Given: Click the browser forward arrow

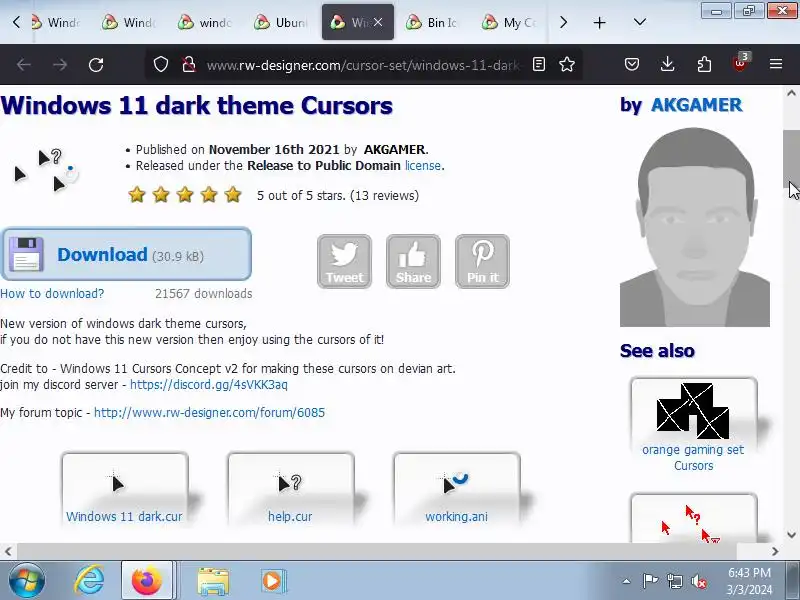Looking at the screenshot, I should 60,65.
